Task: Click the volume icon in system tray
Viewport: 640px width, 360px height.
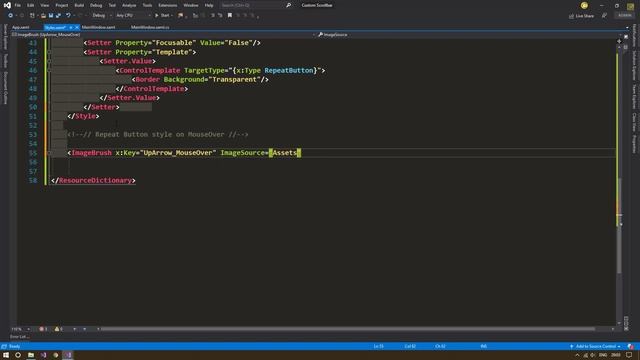Action: coord(593,355)
